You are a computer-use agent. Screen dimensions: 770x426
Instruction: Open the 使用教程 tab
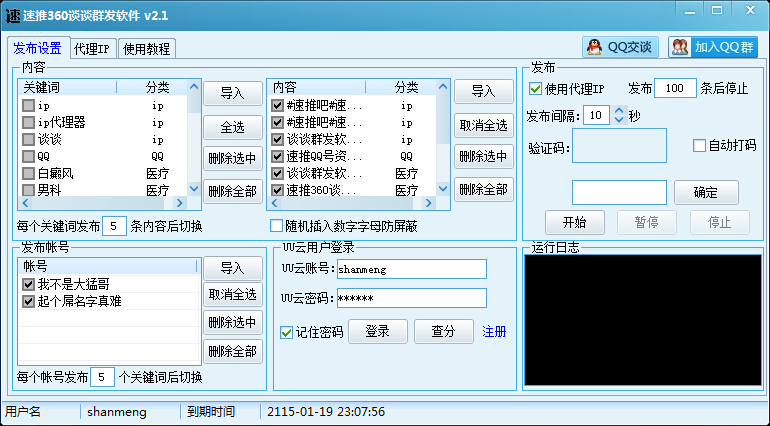pyautogui.click(x=146, y=49)
